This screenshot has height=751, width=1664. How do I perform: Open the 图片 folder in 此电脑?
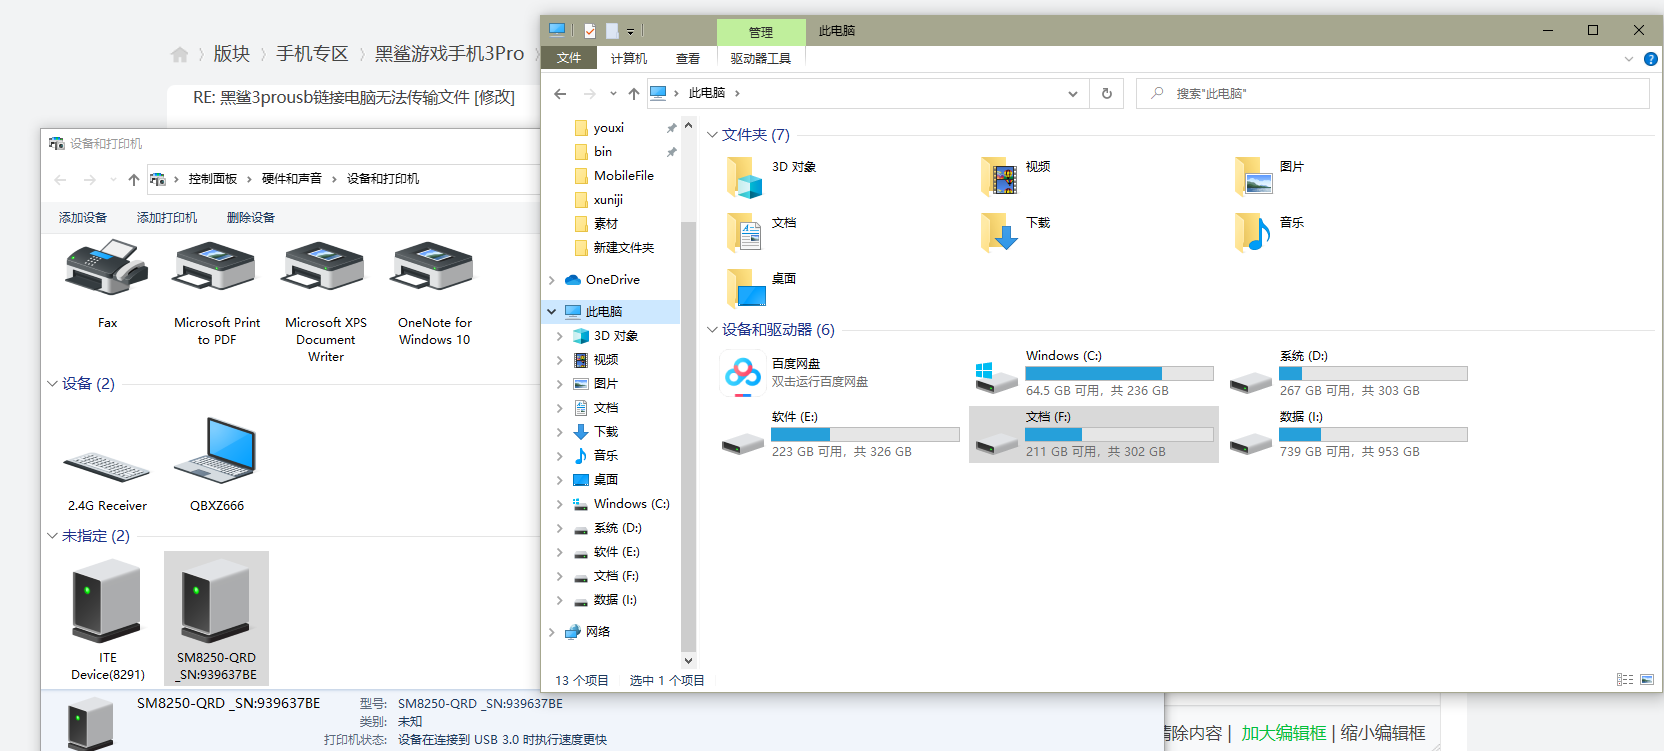(1270, 177)
